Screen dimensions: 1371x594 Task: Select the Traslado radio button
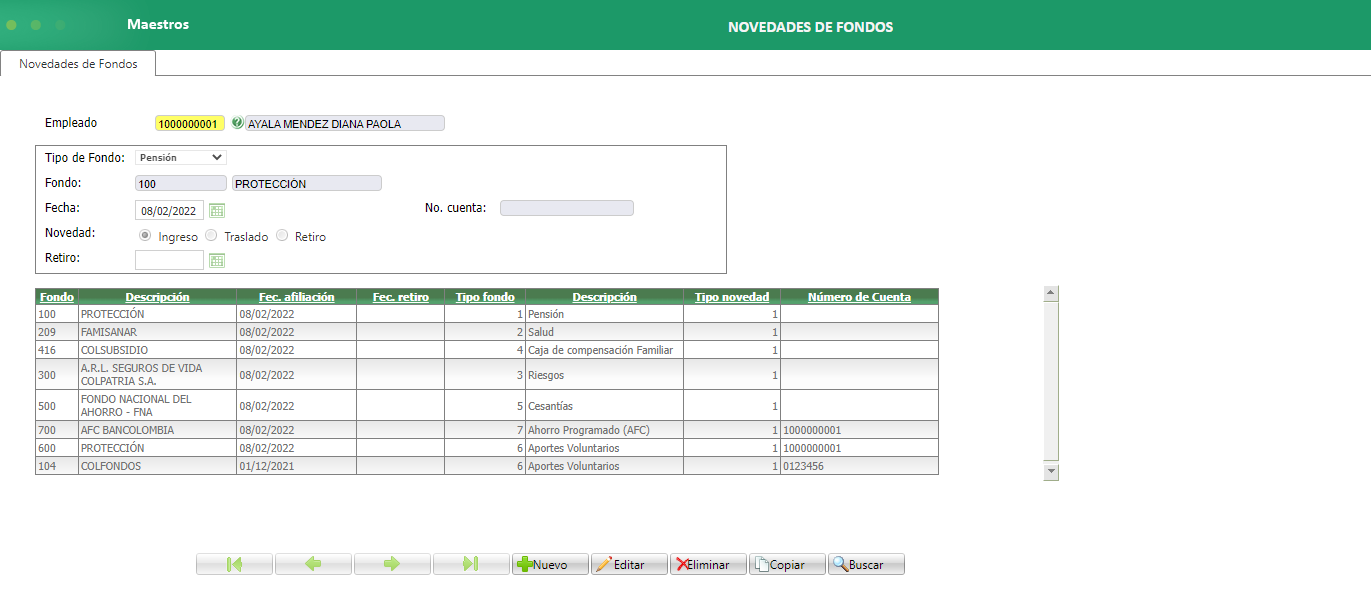[210, 235]
